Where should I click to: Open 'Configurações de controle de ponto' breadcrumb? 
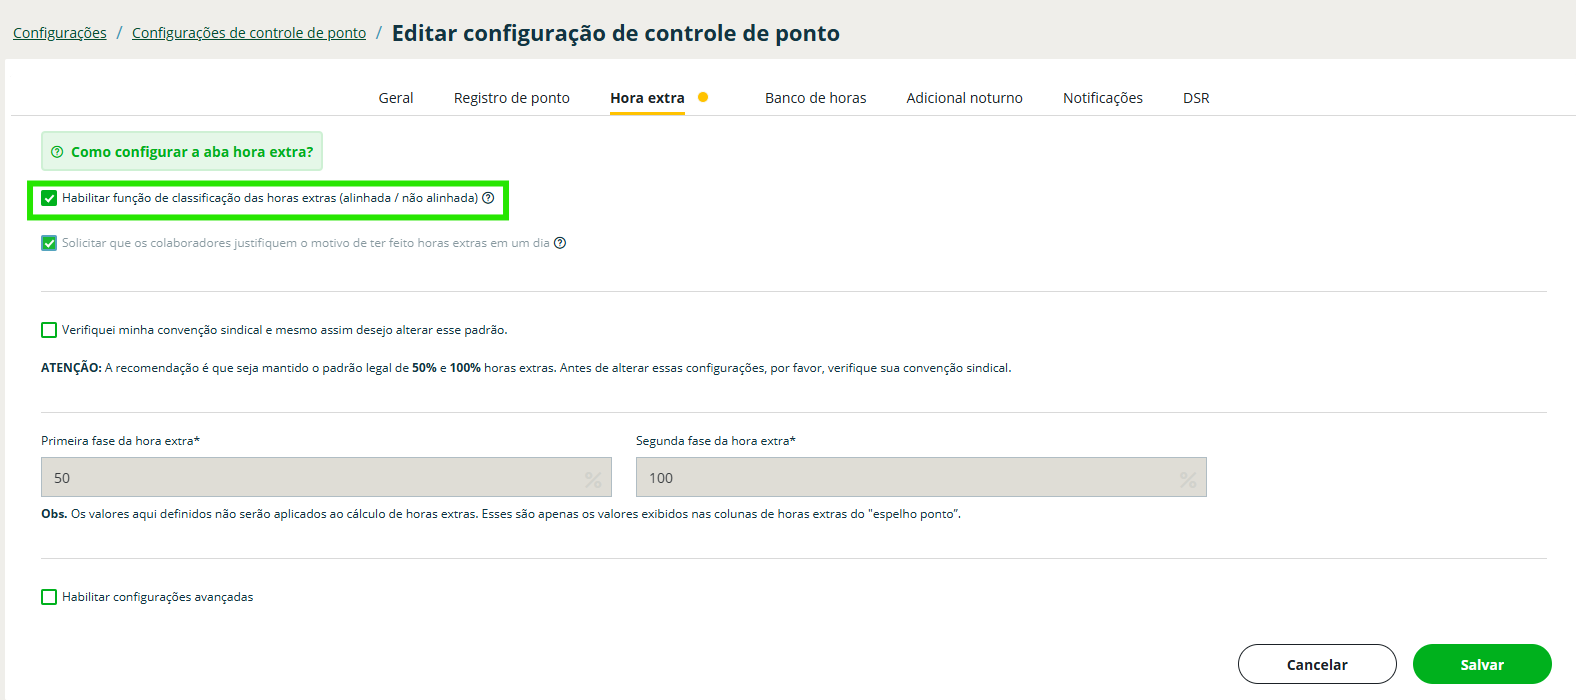click(249, 33)
